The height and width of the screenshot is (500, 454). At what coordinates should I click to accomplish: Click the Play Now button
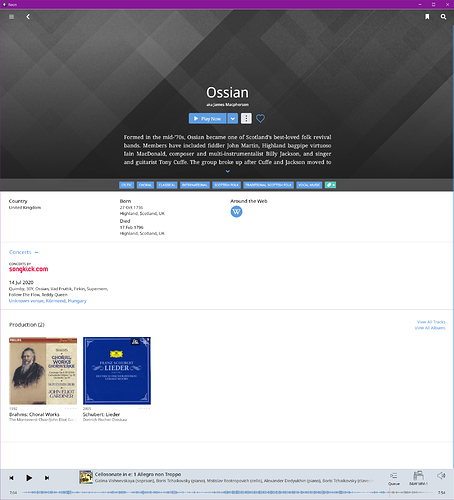click(207, 118)
